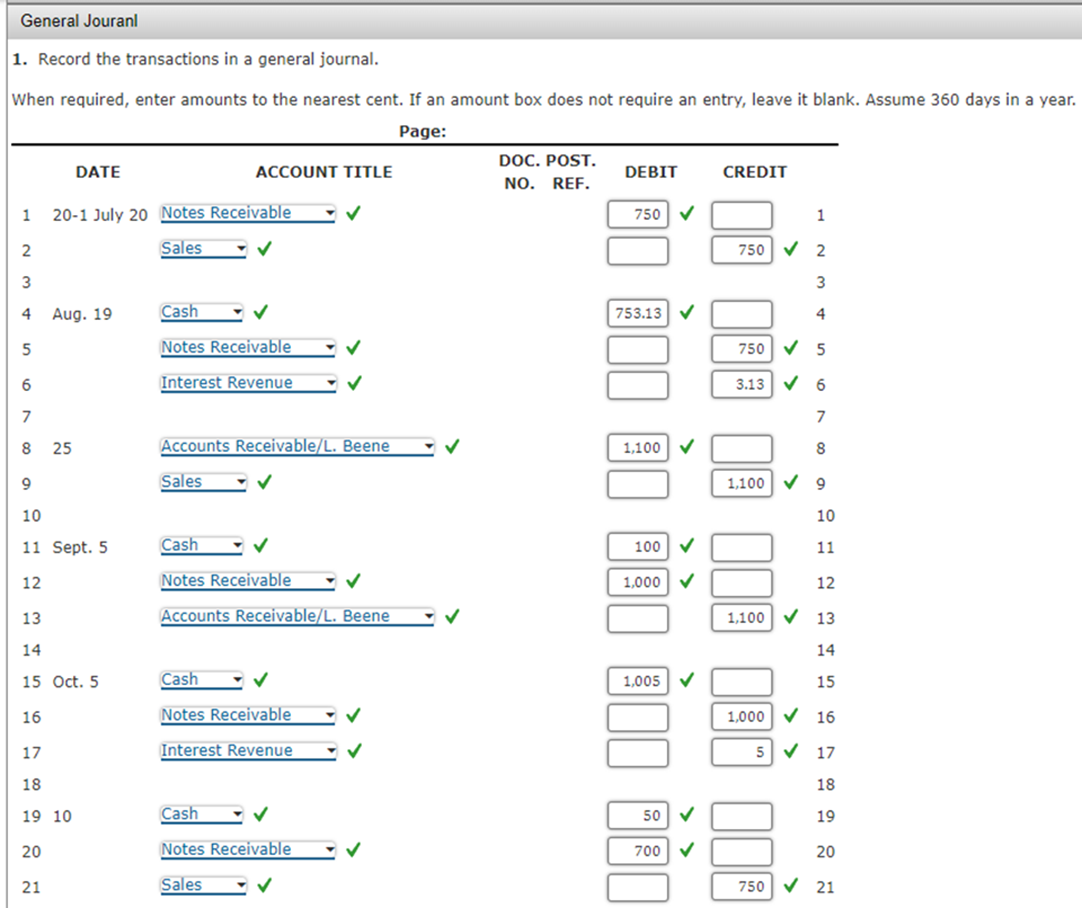Click the checkmark beside Sales credit 750 on line 21
The image size is (1082, 908).
click(x=791, y=886)
